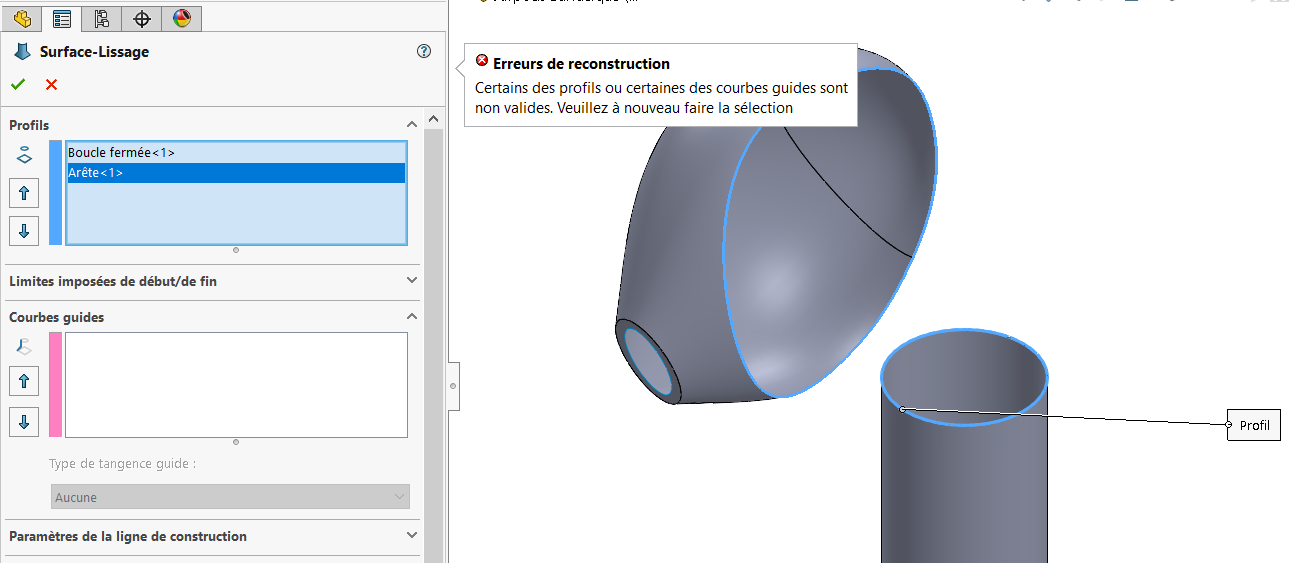Click the Profils selection icon
Viewport: 1294px width, 563px height.
tap(25, 156)
